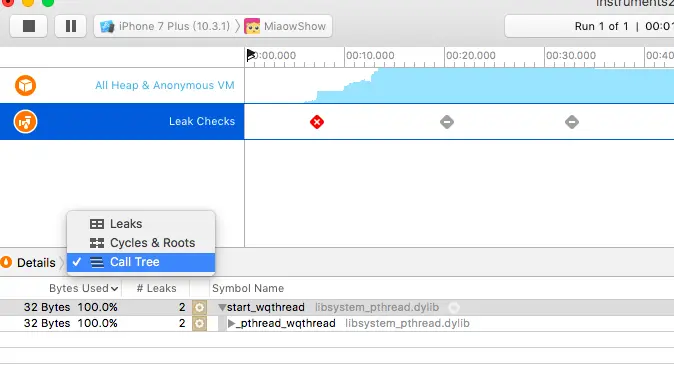Choose Call Tree from the detail menu
This screenshot has height=374, width=674.
click(x=141, y=262)
